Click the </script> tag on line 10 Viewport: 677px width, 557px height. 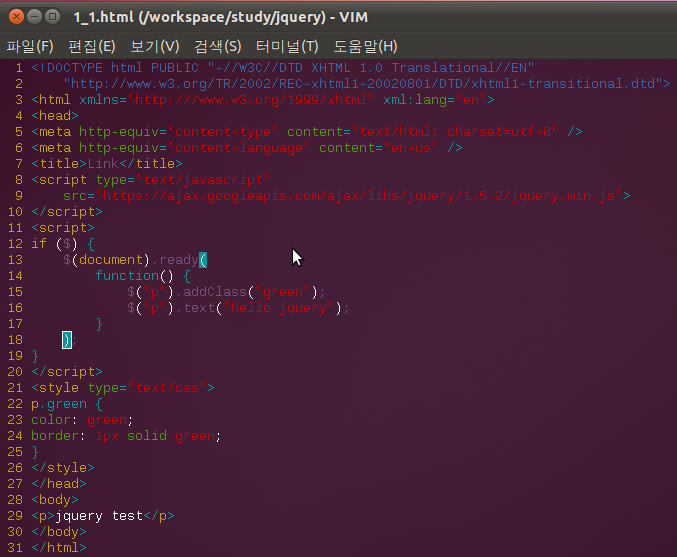(67, 212)
